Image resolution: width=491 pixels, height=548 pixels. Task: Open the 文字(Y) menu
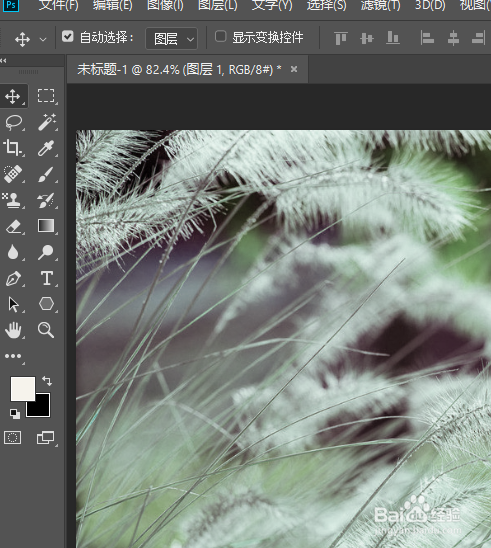[272, 6]
